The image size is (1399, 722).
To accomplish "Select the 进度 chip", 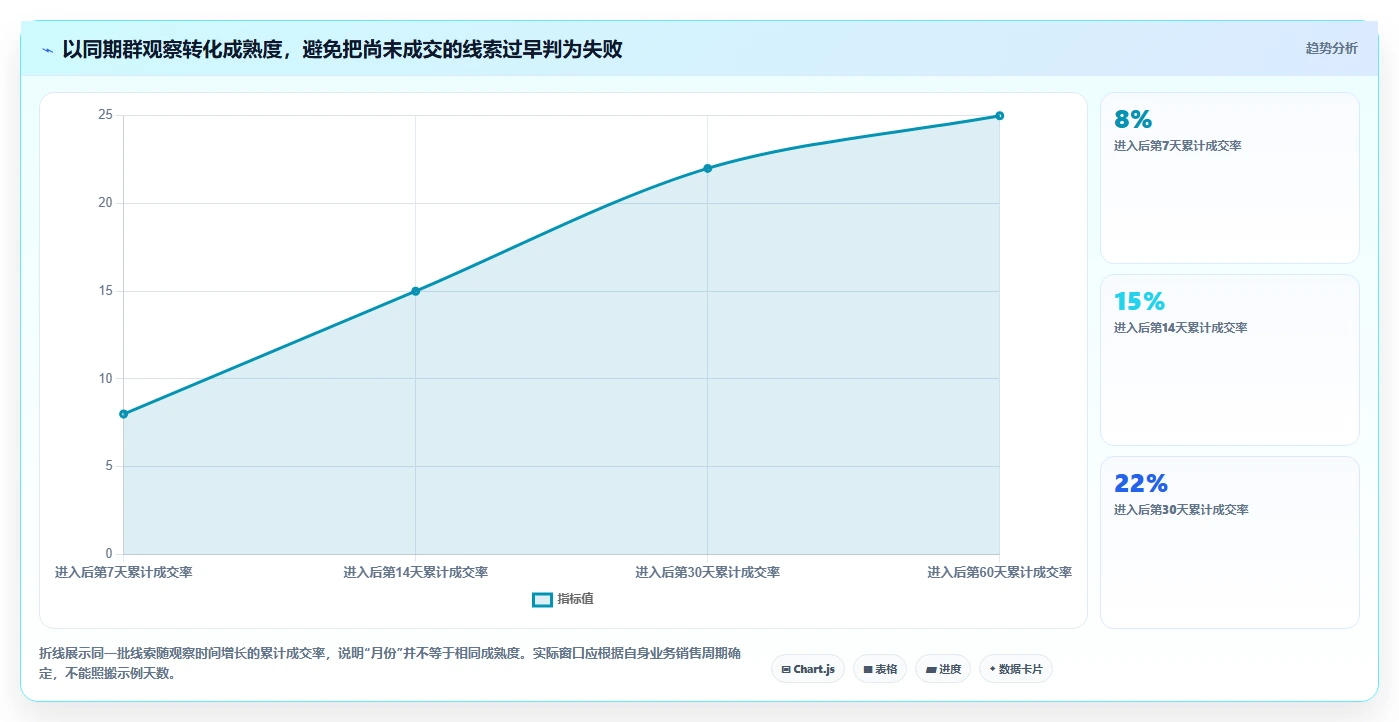I will [x=943, y=669].
